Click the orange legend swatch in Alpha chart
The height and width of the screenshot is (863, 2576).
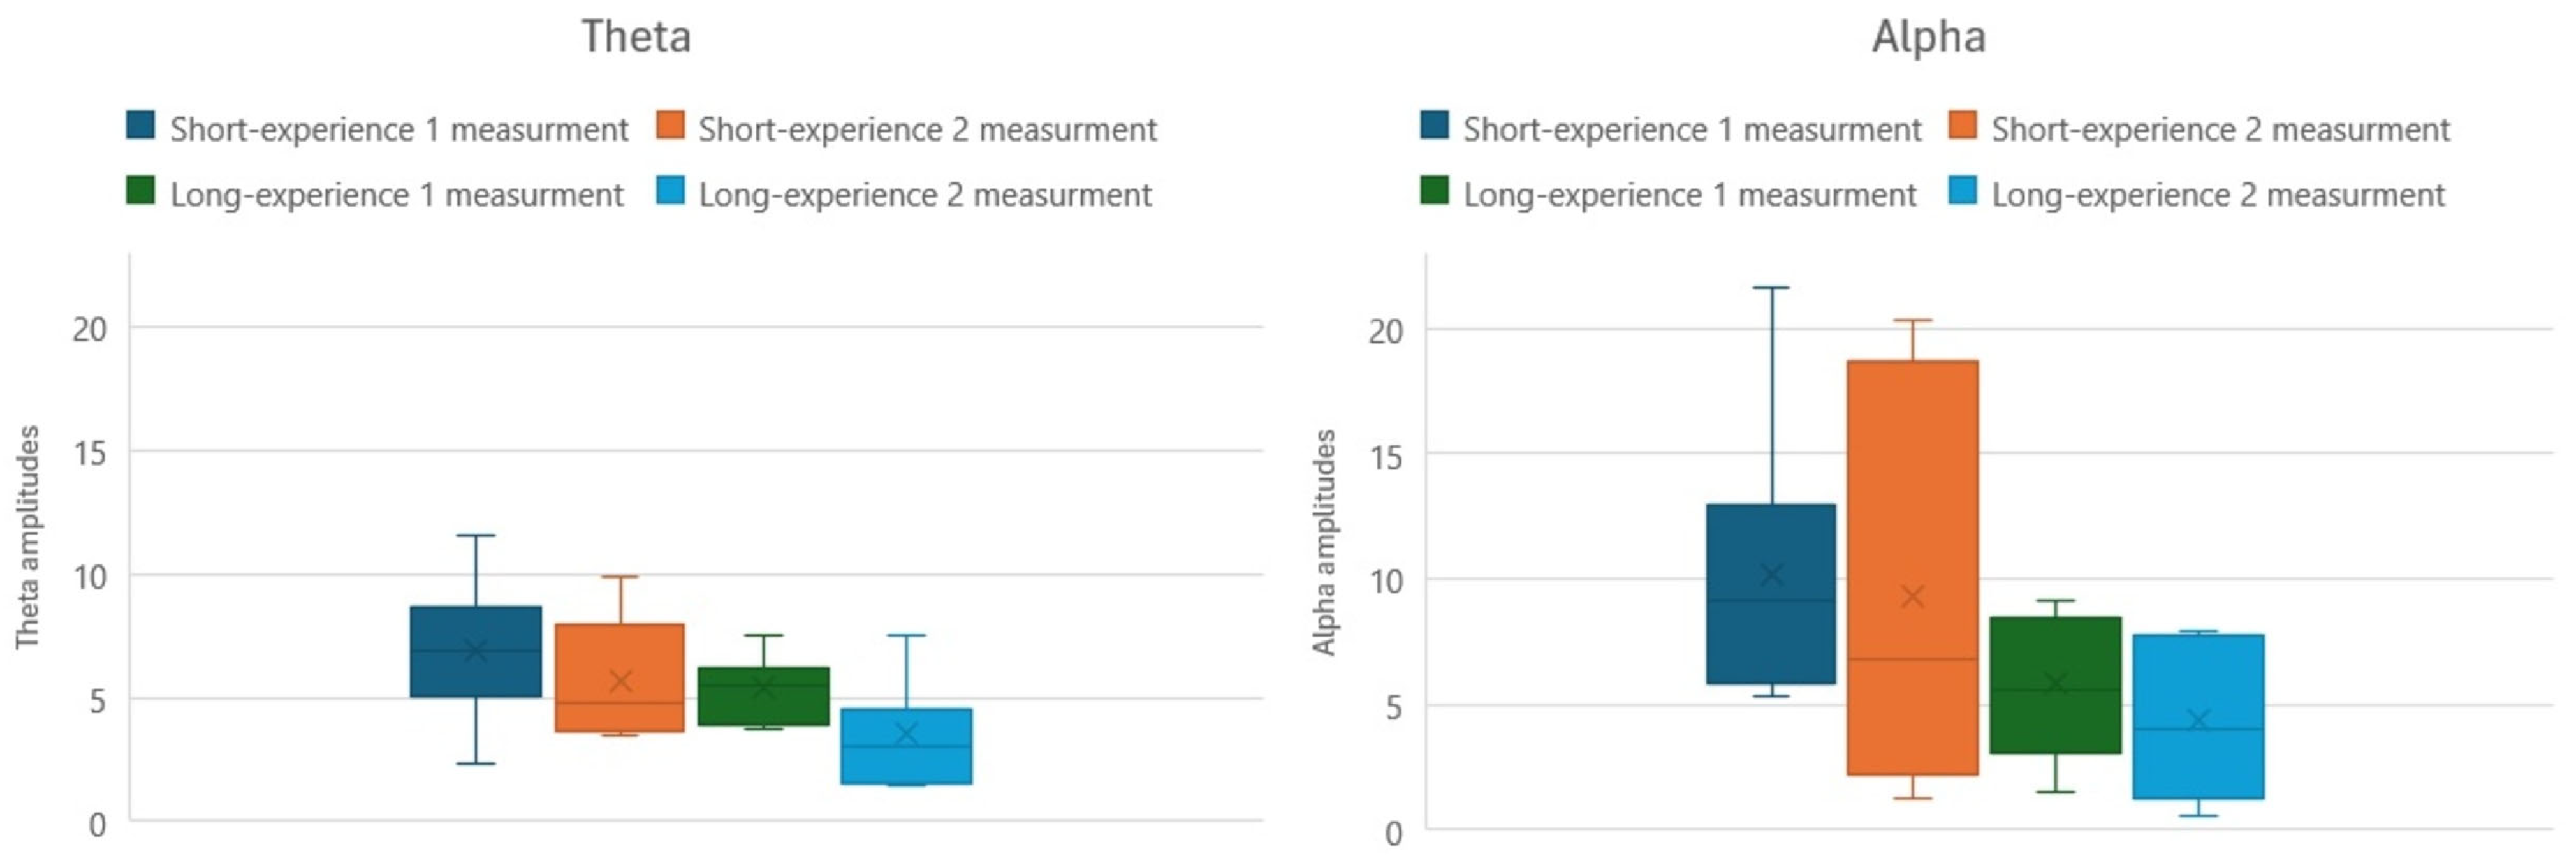tap(1963, 126)
